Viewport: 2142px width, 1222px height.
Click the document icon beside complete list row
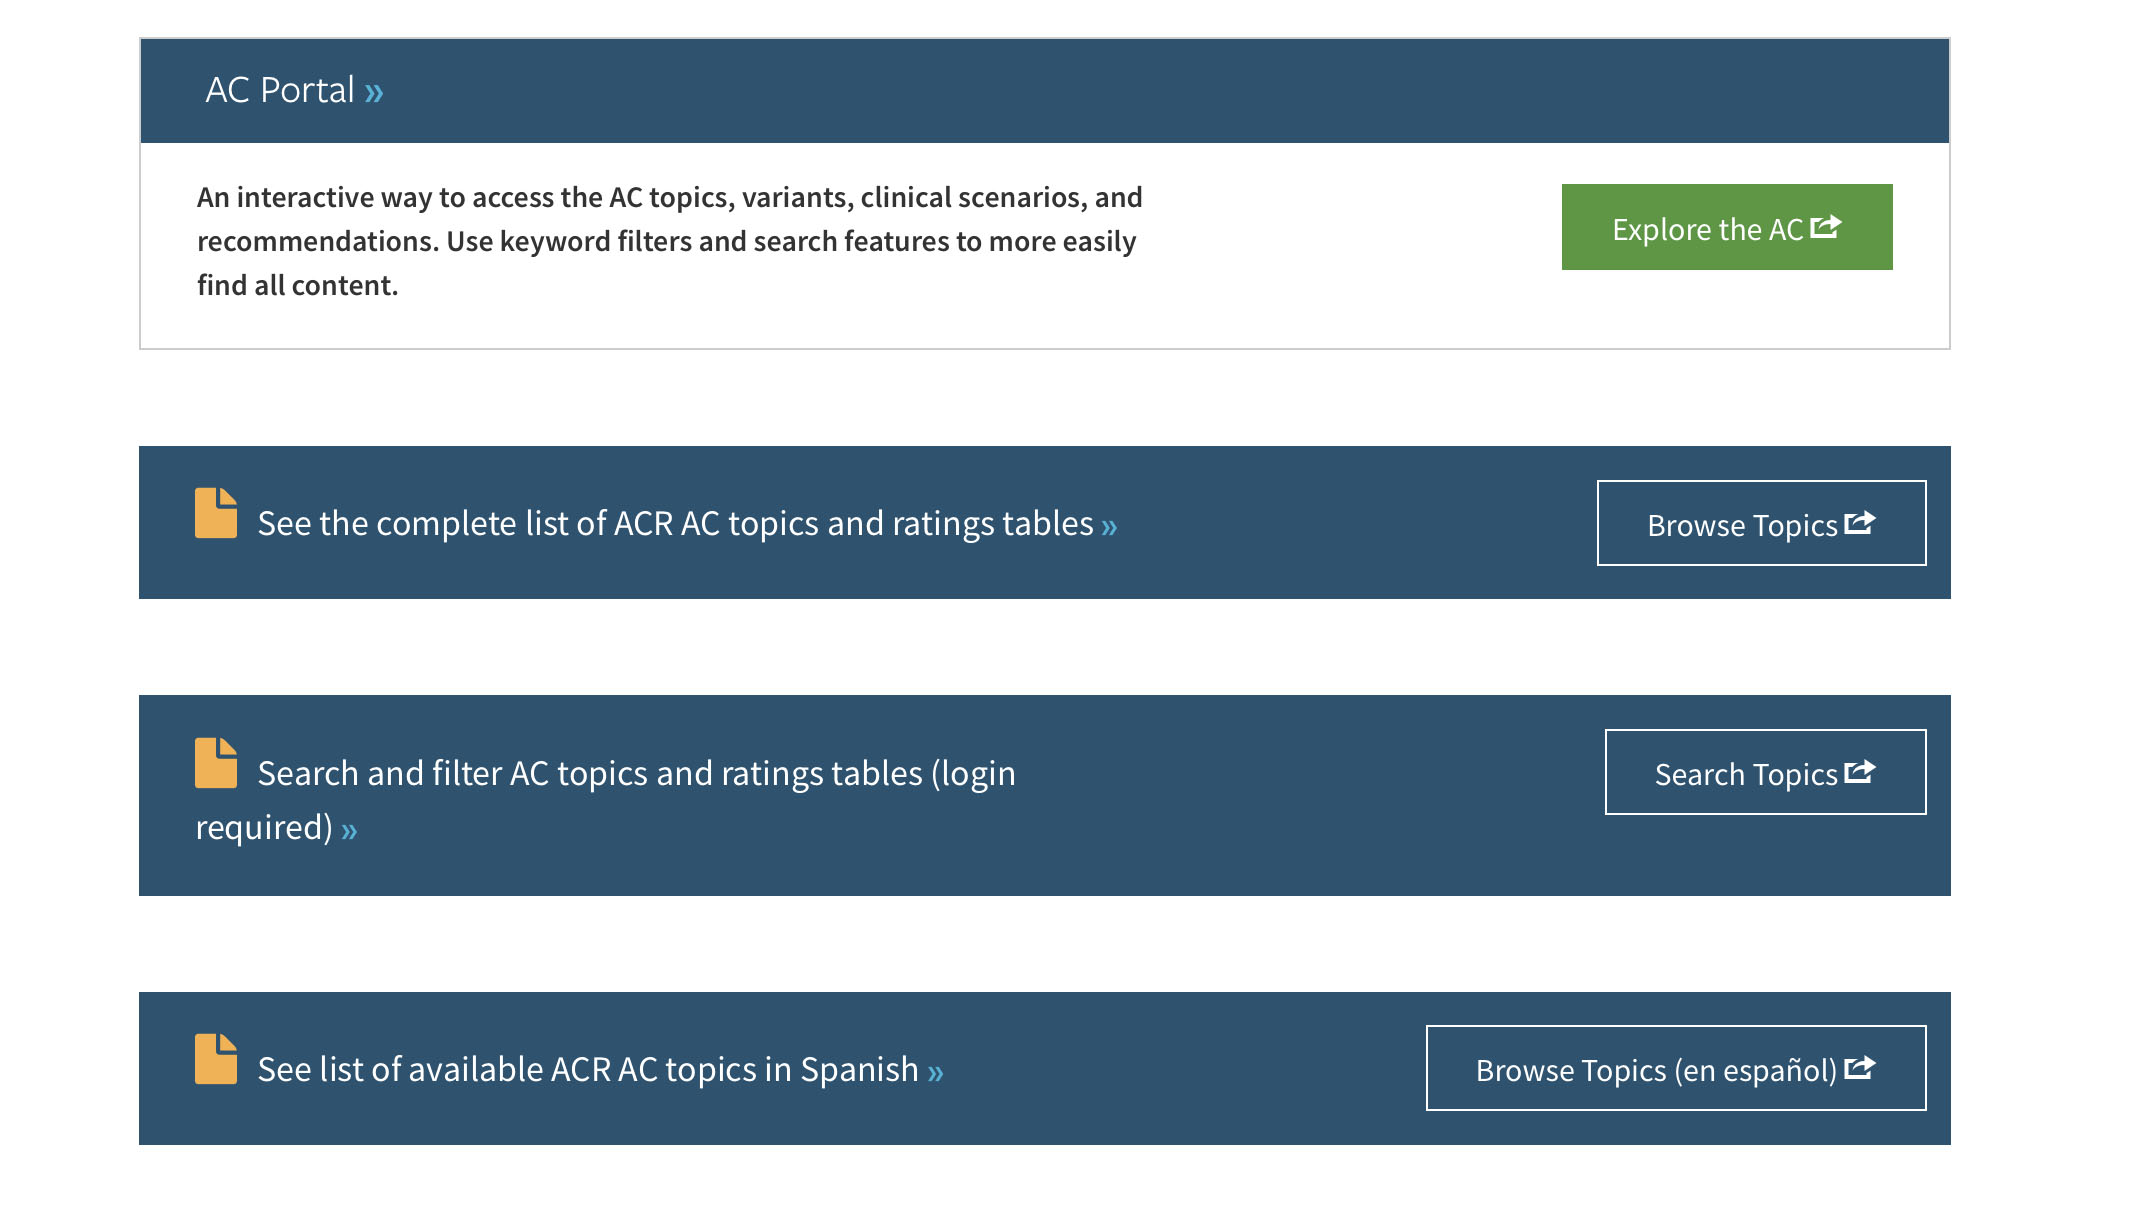(x=216, y=513)
